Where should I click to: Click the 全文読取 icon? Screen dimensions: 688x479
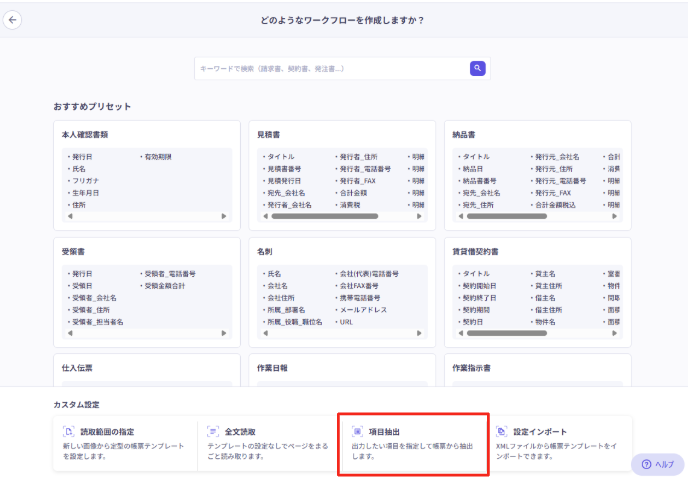click(213, 431)
